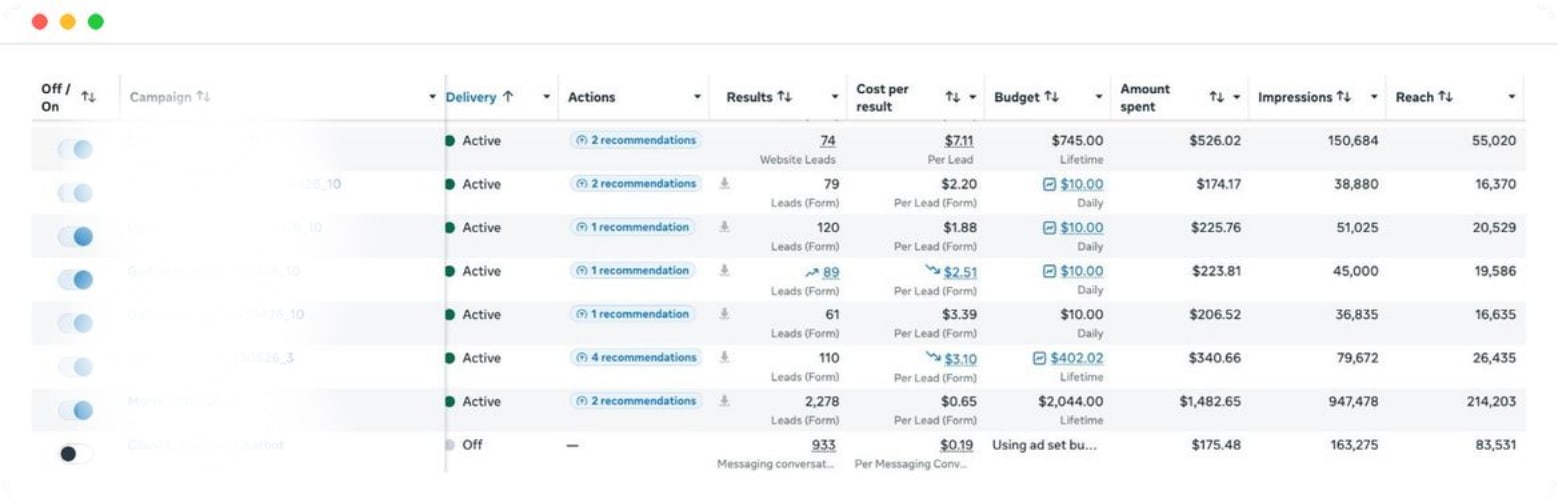Select the $526.02 amount spent value
1558x504 pixels.
point(1215,141)
